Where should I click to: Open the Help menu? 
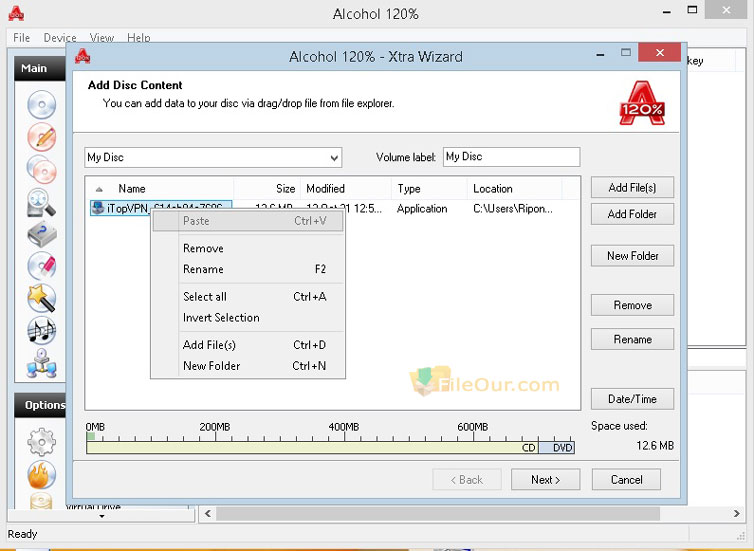point(138,38)
